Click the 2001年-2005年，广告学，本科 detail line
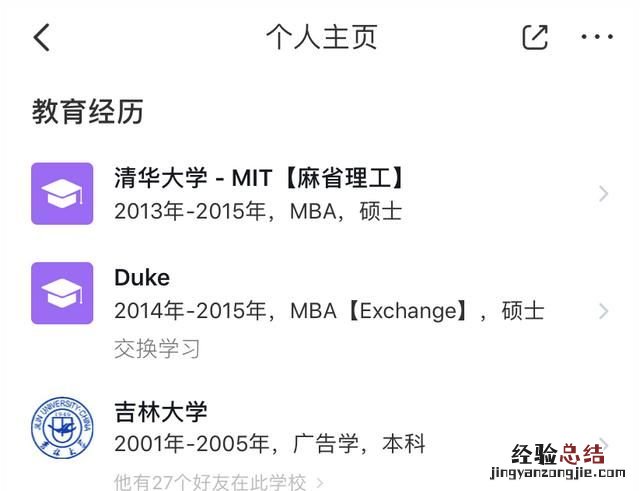The height and width of the screenshot is (491, 640). pos(272,443)
